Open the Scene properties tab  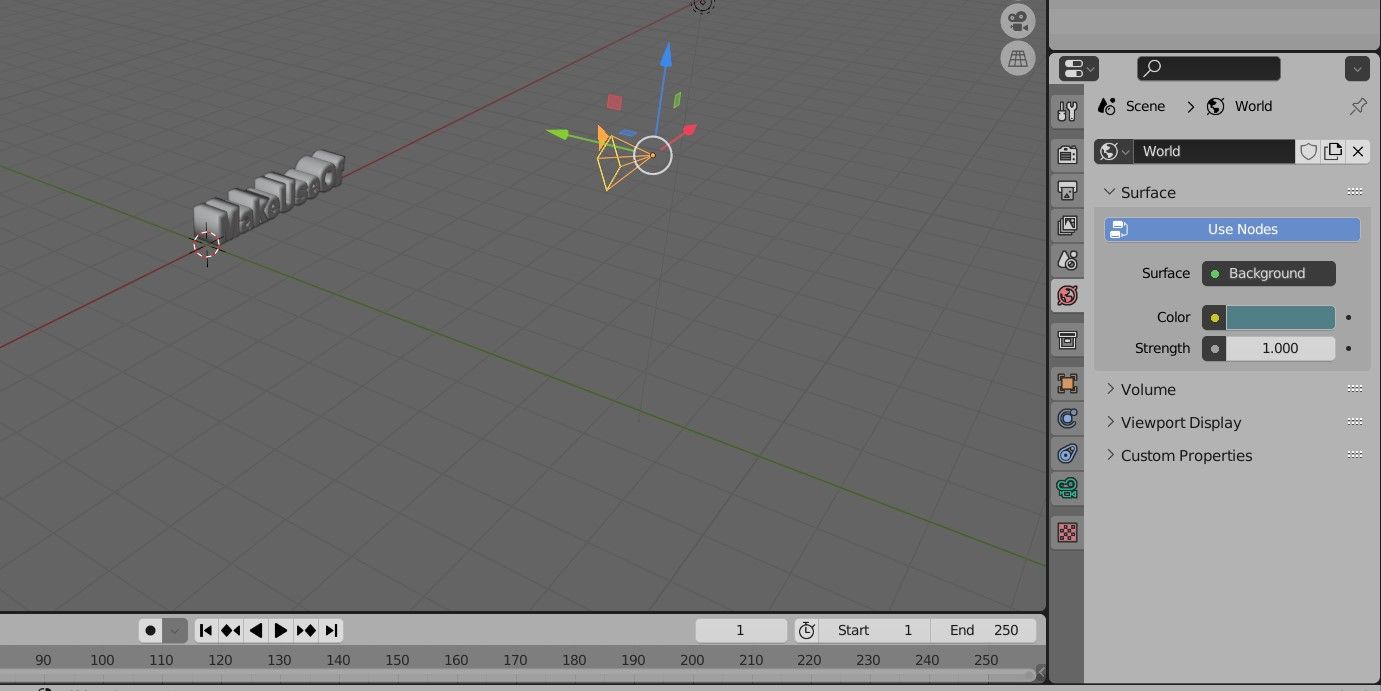(1067, 260)
